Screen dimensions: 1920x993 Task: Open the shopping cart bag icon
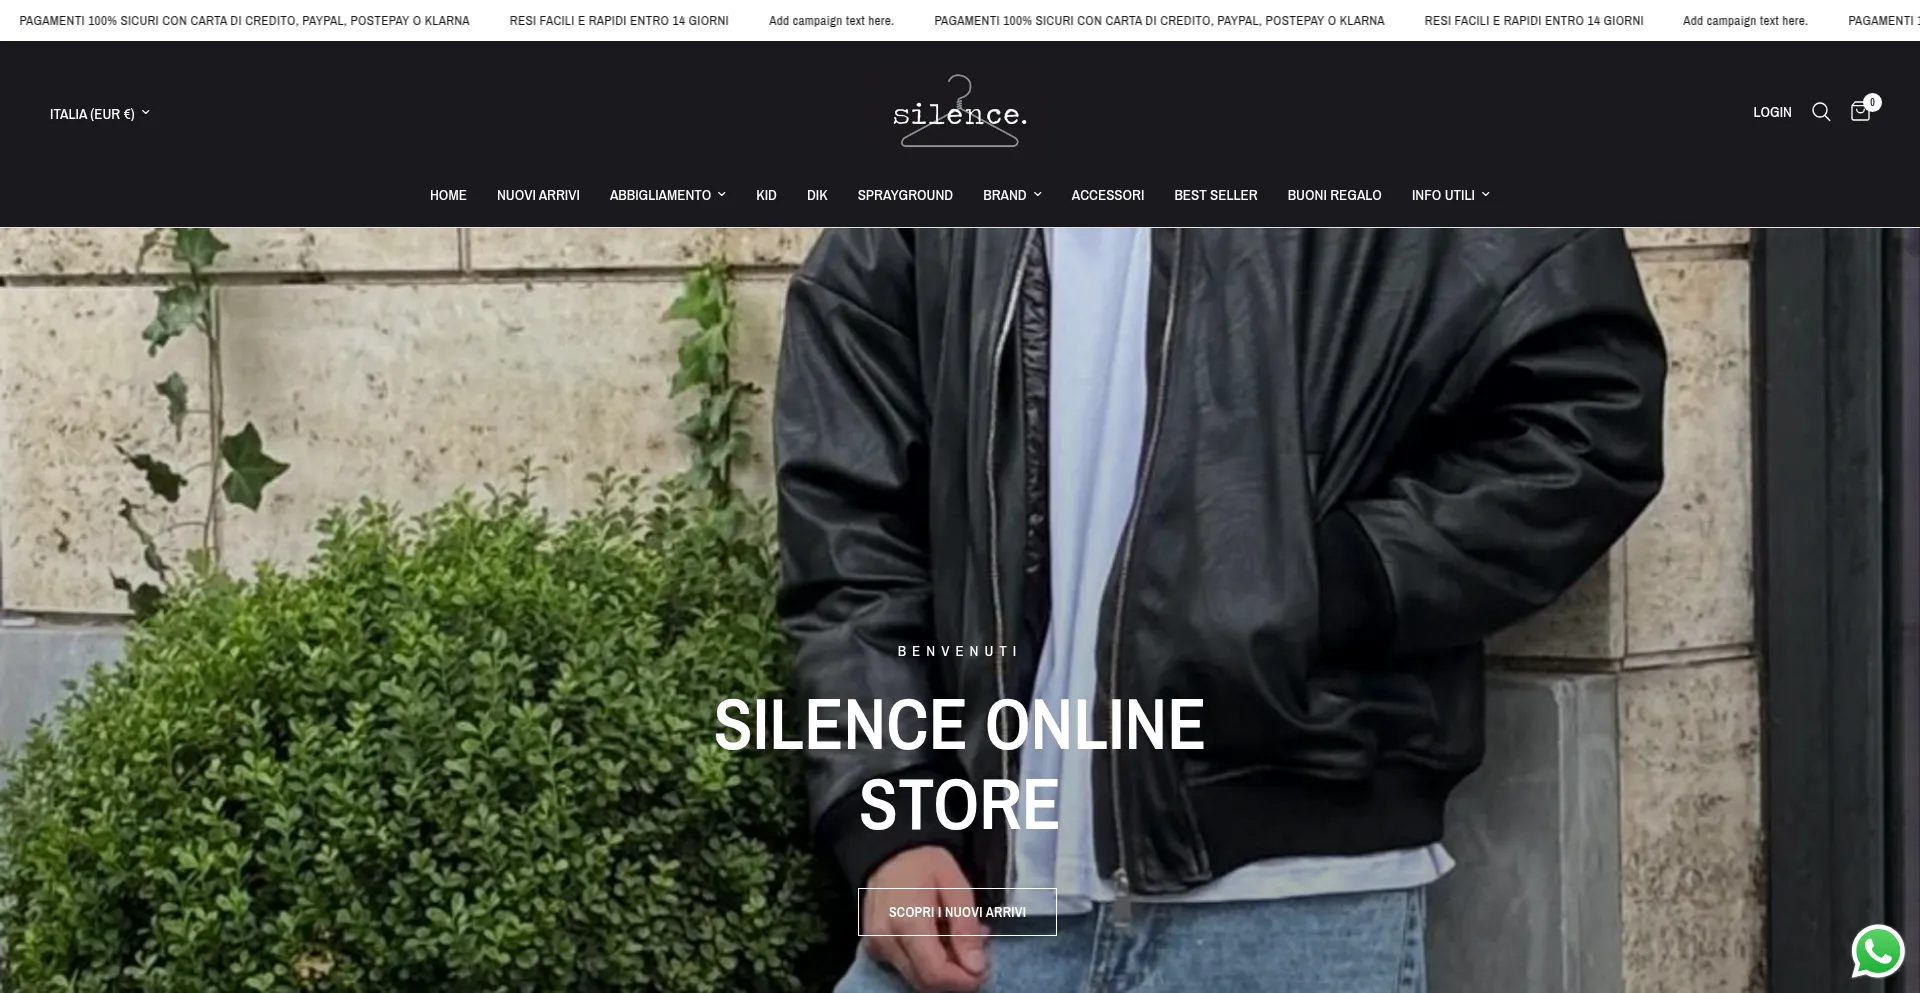pyautogui.click(x=1860, y=112)
